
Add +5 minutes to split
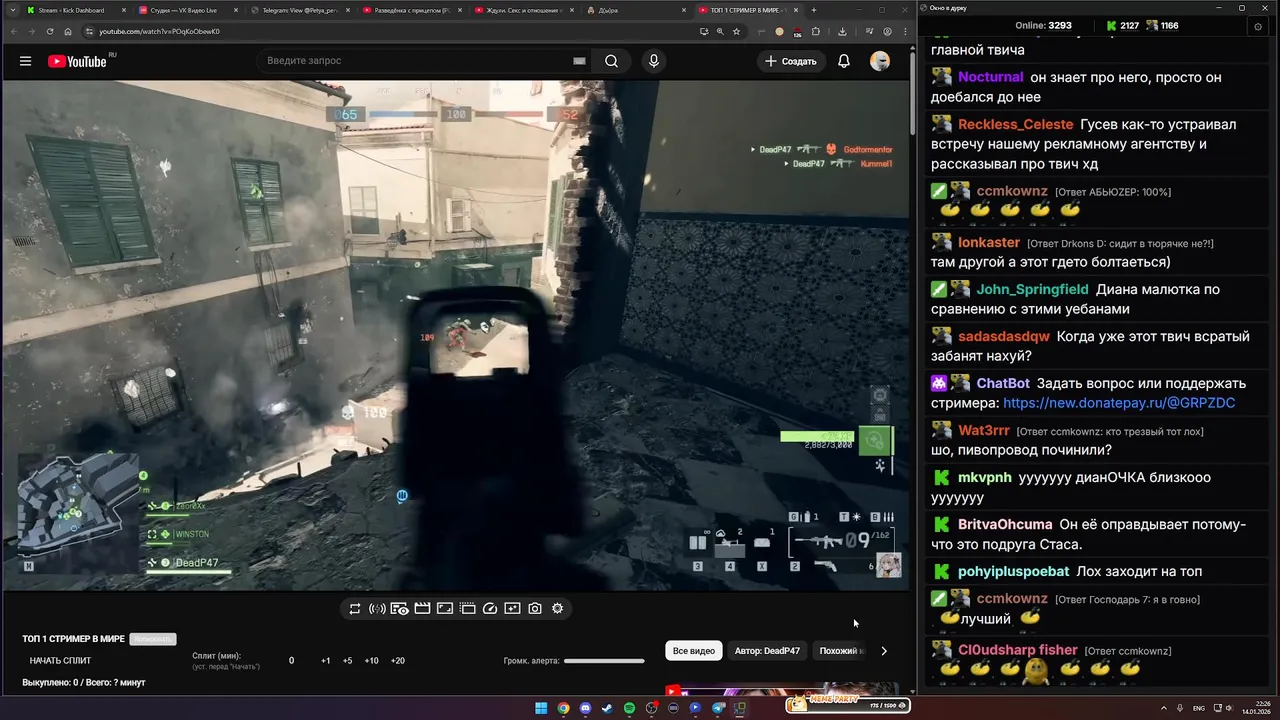coord(347,661)
